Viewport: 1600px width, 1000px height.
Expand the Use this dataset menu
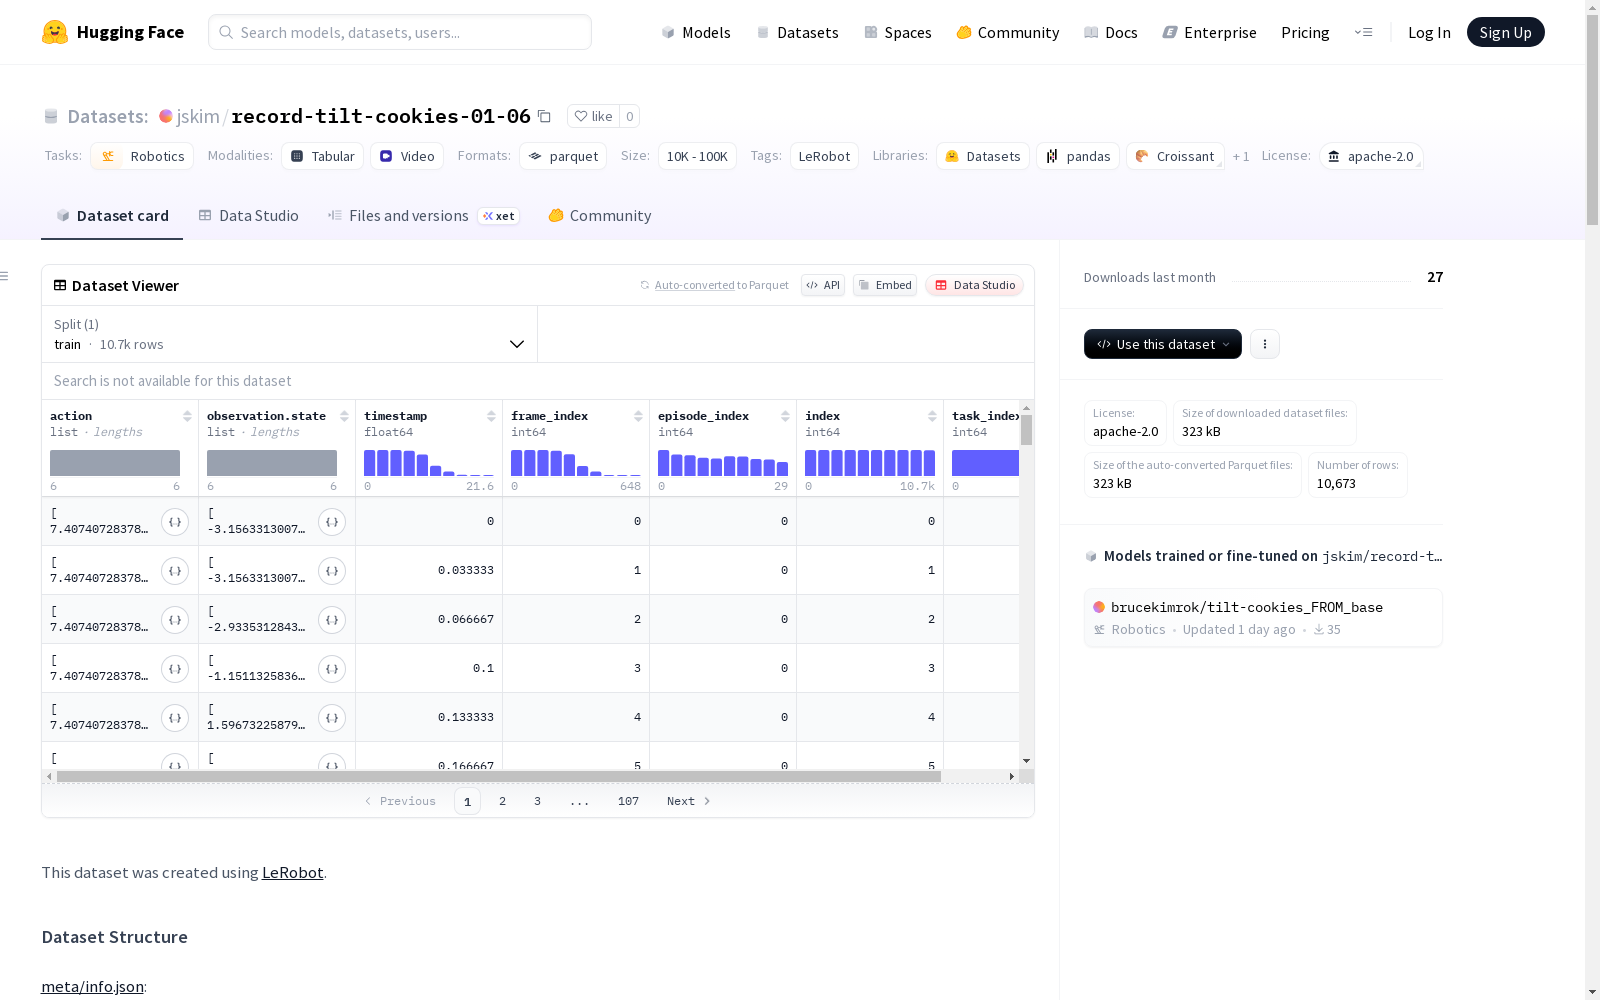click(x=1163, y=344)
